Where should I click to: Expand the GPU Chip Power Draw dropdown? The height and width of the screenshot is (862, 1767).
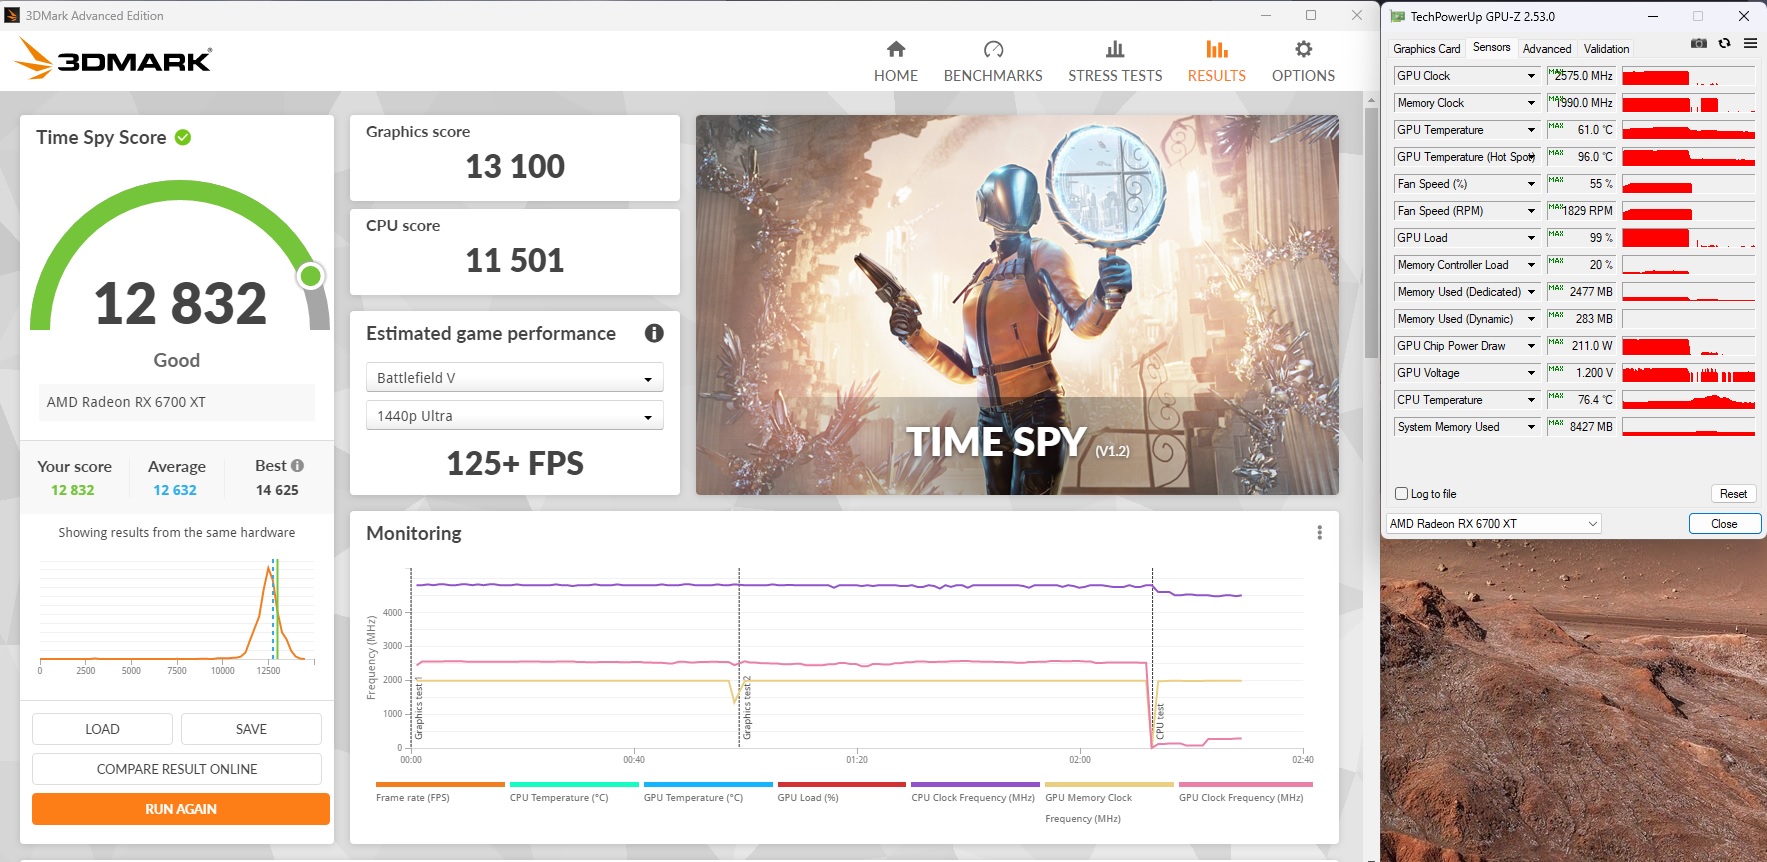click(x=1530, y=346)
